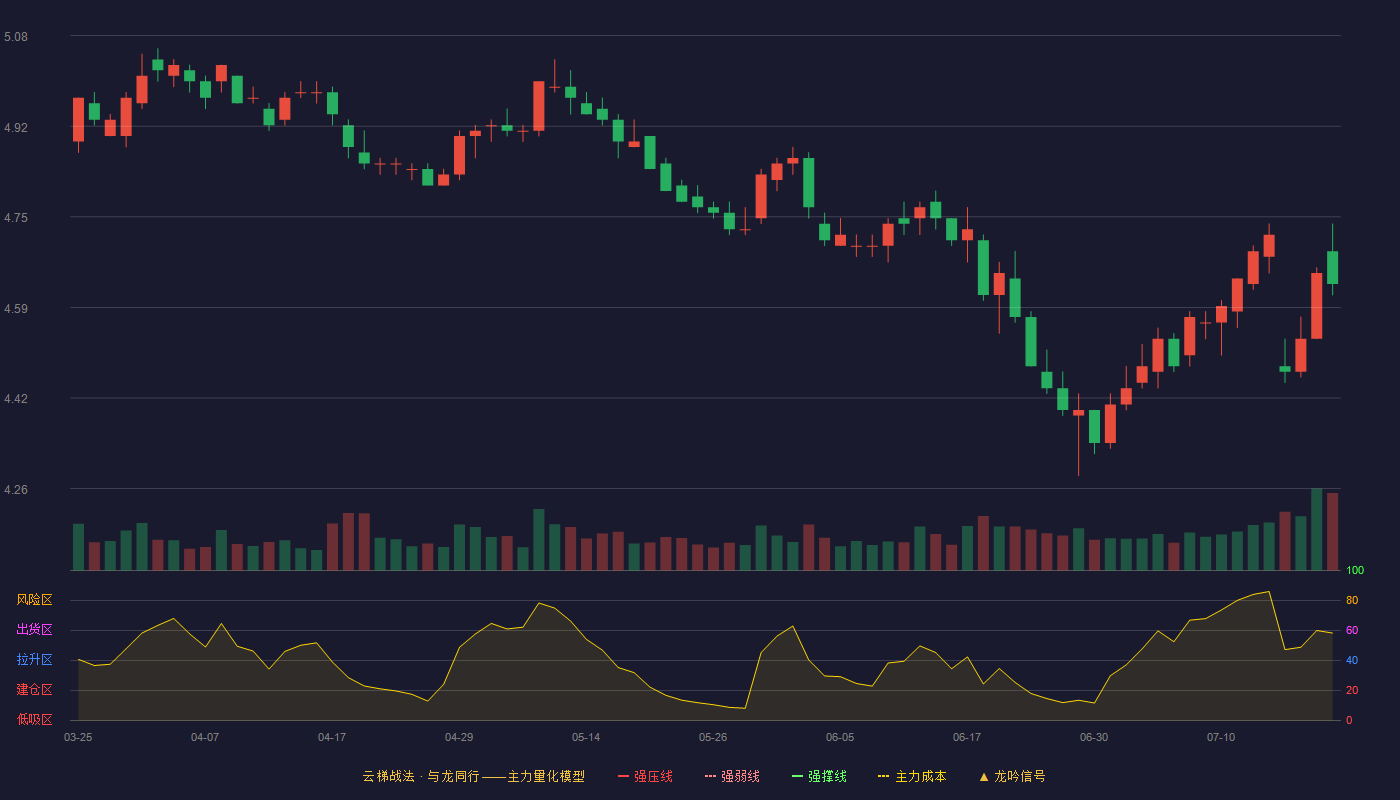1400x800 pixels.
Task: Click the 云梯战法 主力量化模型 legend title
Action: (473, 776)
